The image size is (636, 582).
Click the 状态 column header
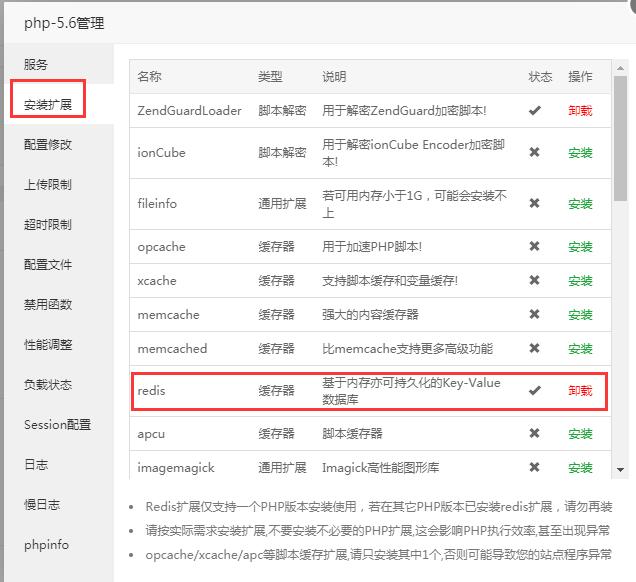540,77
